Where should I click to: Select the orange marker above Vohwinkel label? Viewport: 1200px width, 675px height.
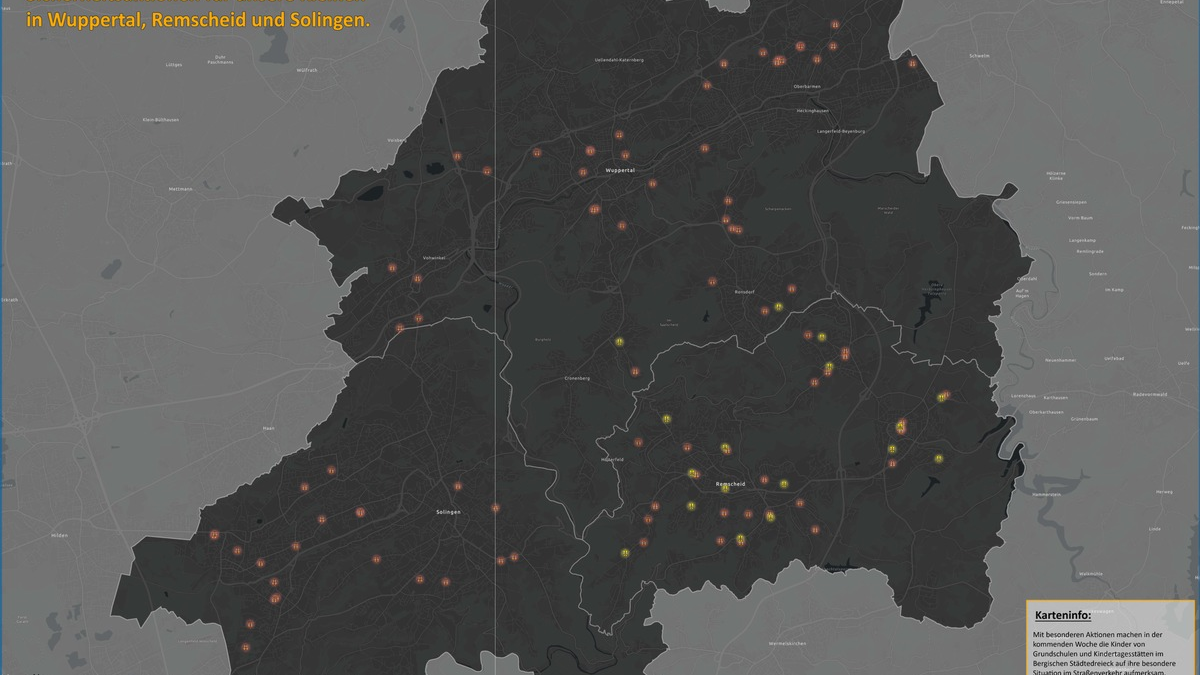392,267
